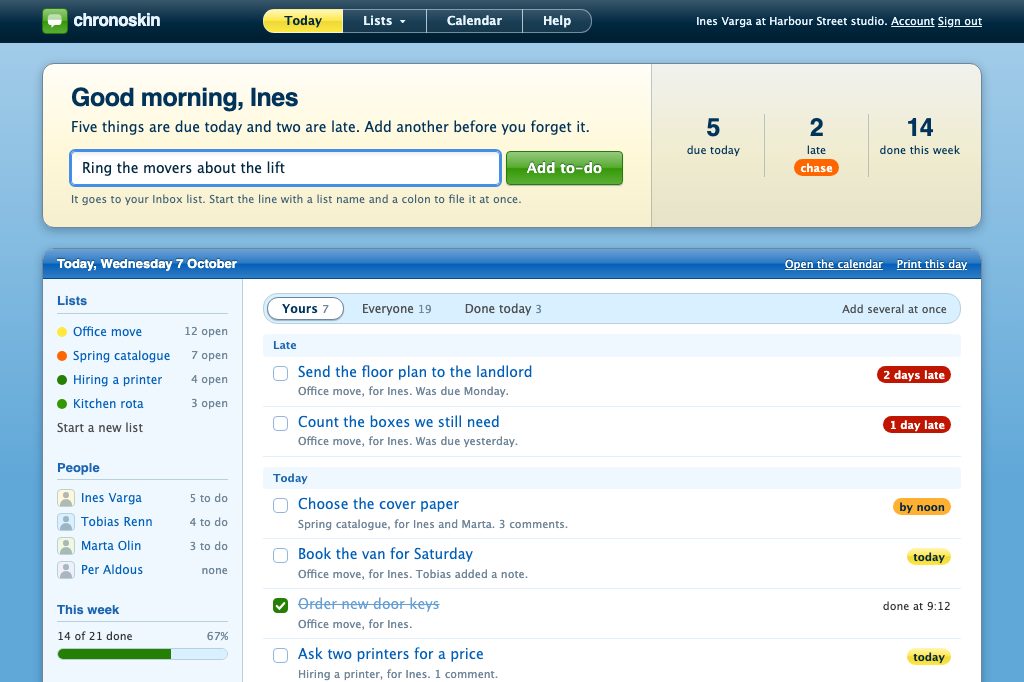Click the 2 days late badge

(x=914, y=375)
